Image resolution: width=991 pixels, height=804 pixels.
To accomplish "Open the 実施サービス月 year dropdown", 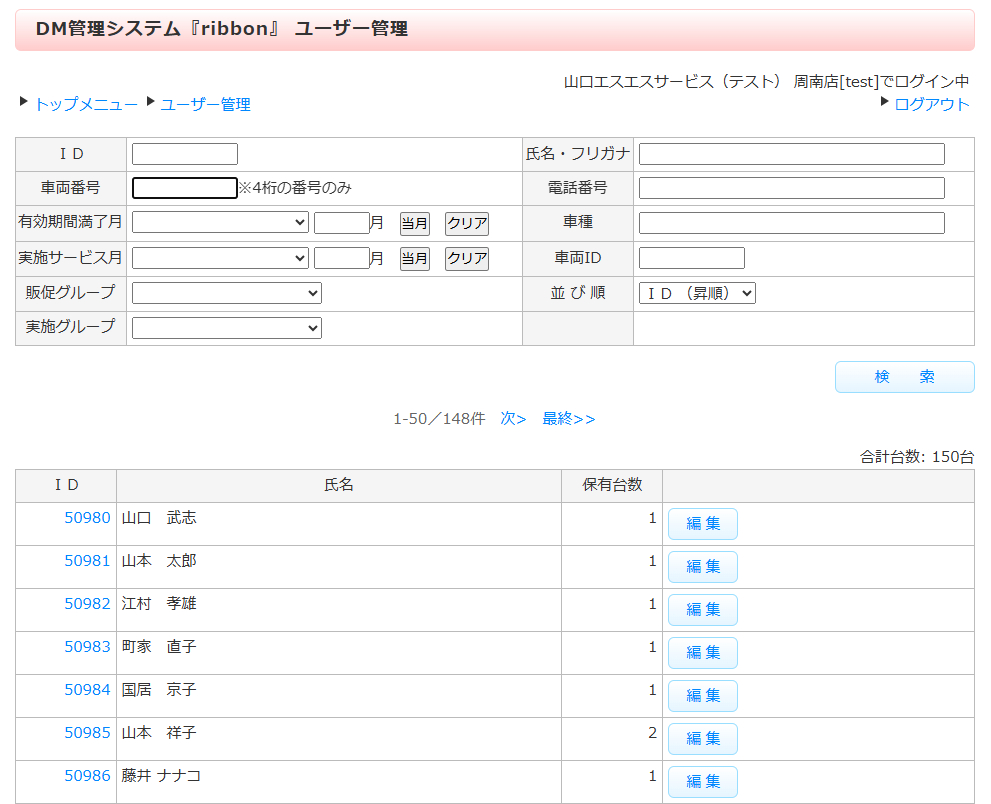I will coord(220,258).
